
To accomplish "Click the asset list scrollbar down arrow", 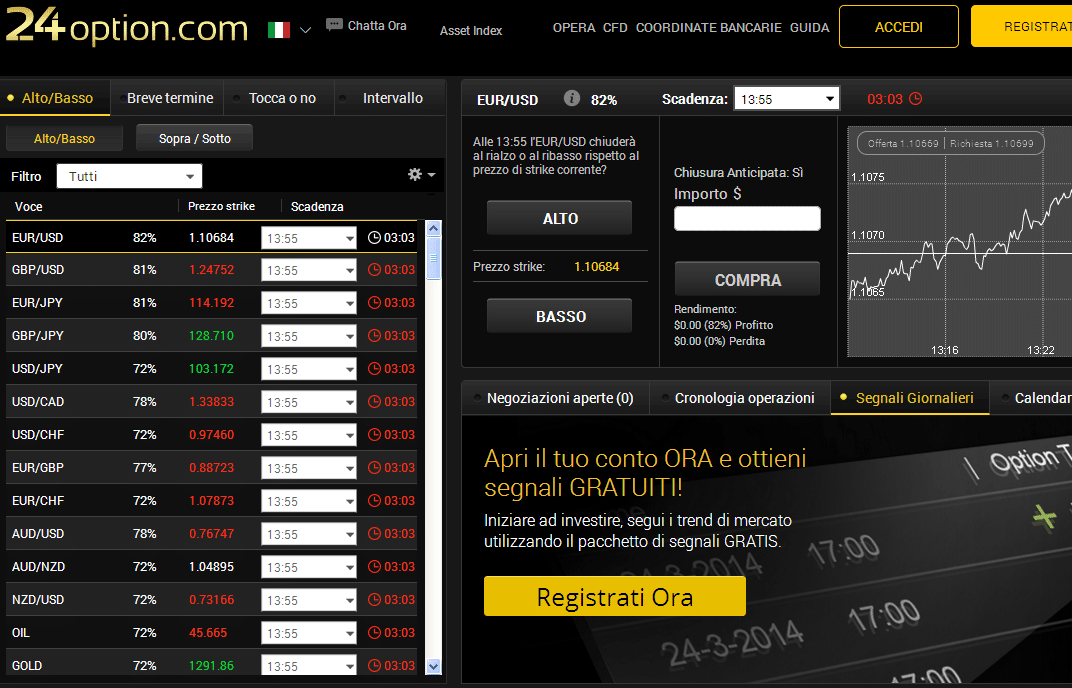I will click(x=433, y=665).
